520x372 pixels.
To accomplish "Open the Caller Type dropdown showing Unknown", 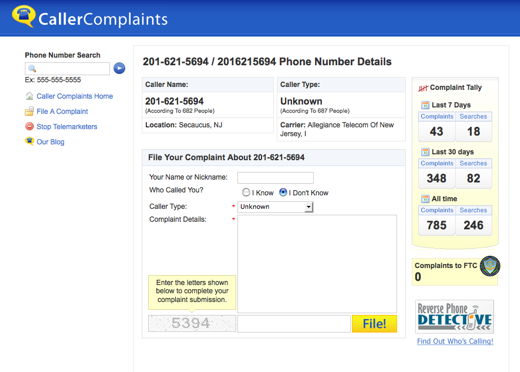I will 275,207.
